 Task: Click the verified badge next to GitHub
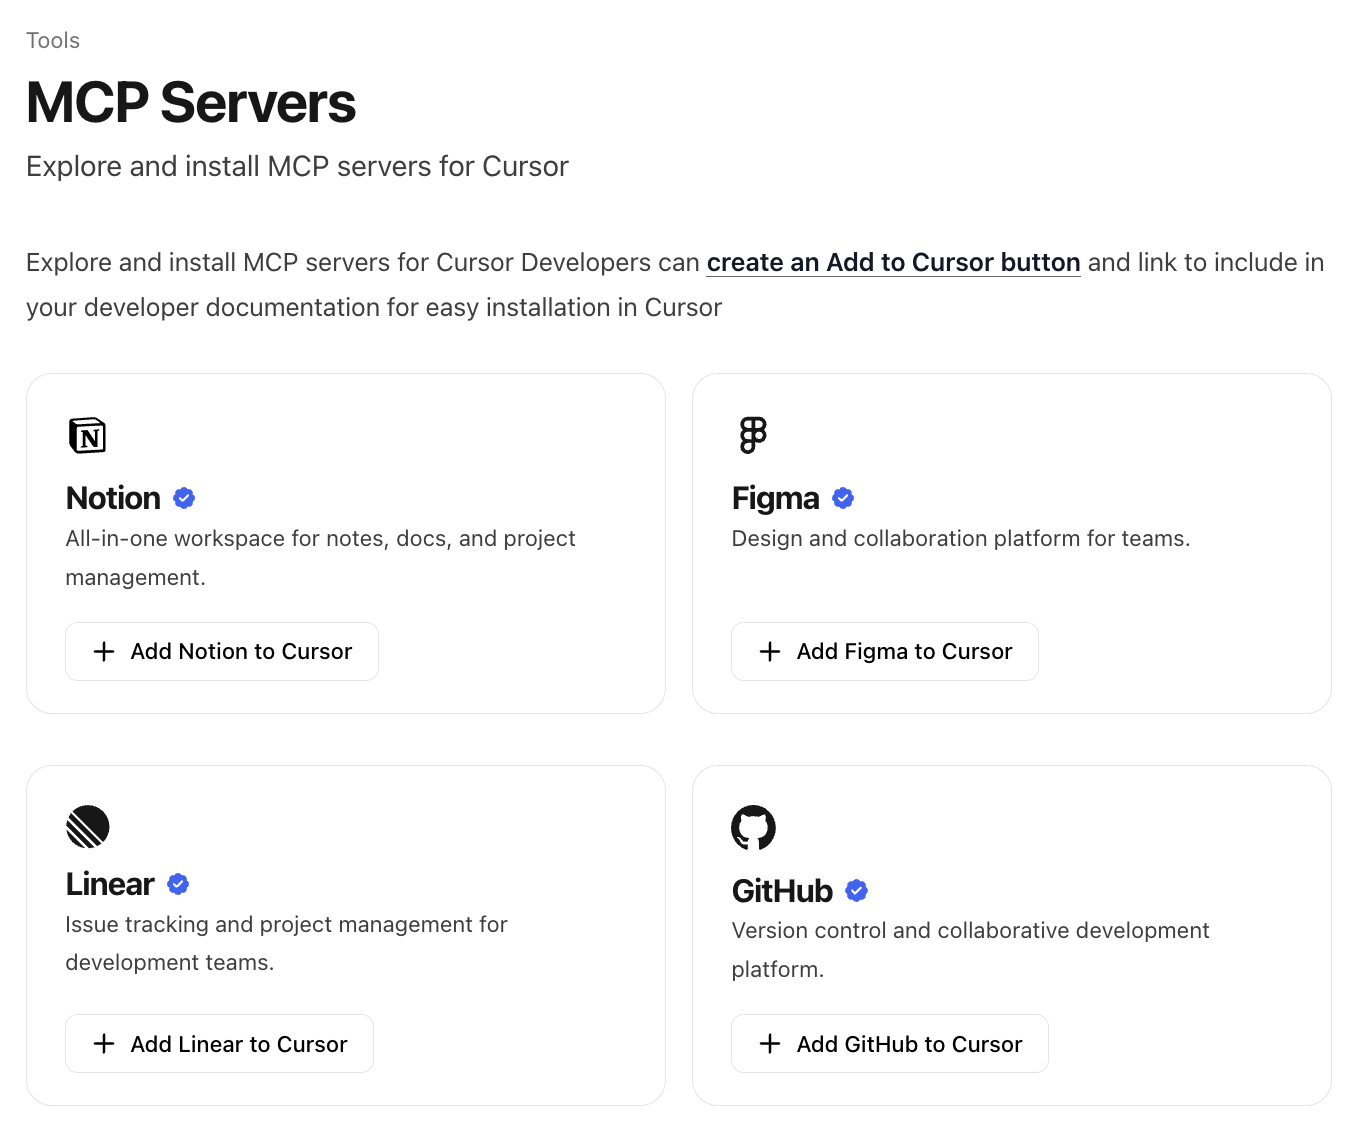[856, 890]
